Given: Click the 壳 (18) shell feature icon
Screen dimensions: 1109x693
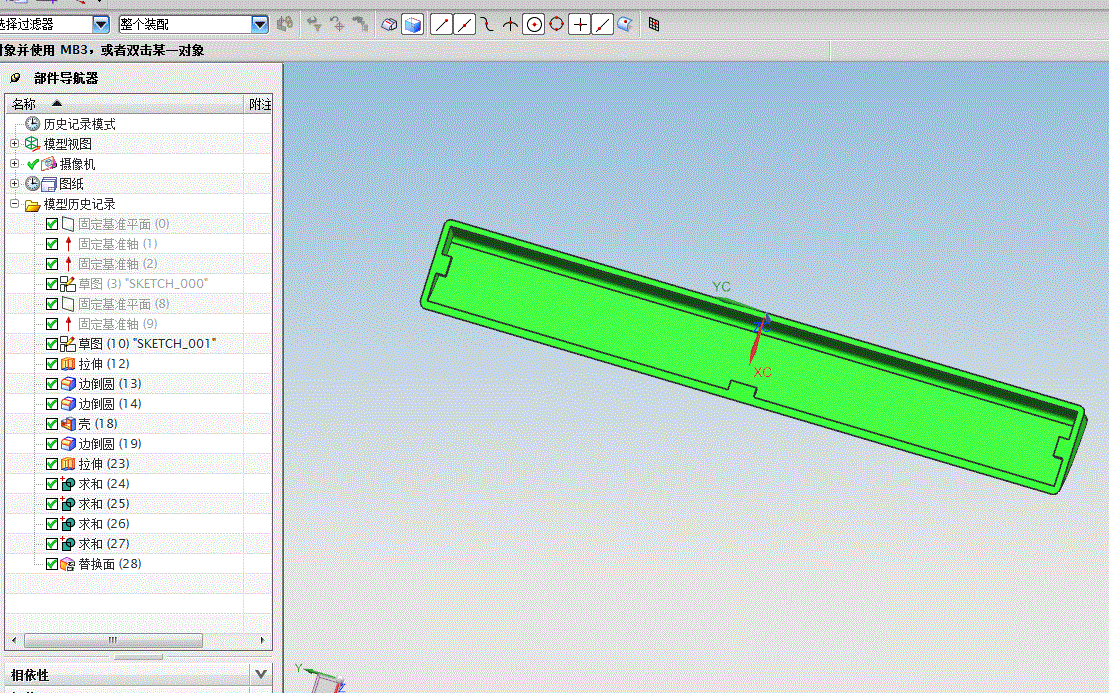Looking at the screenshot, I should tap(68, 424).
